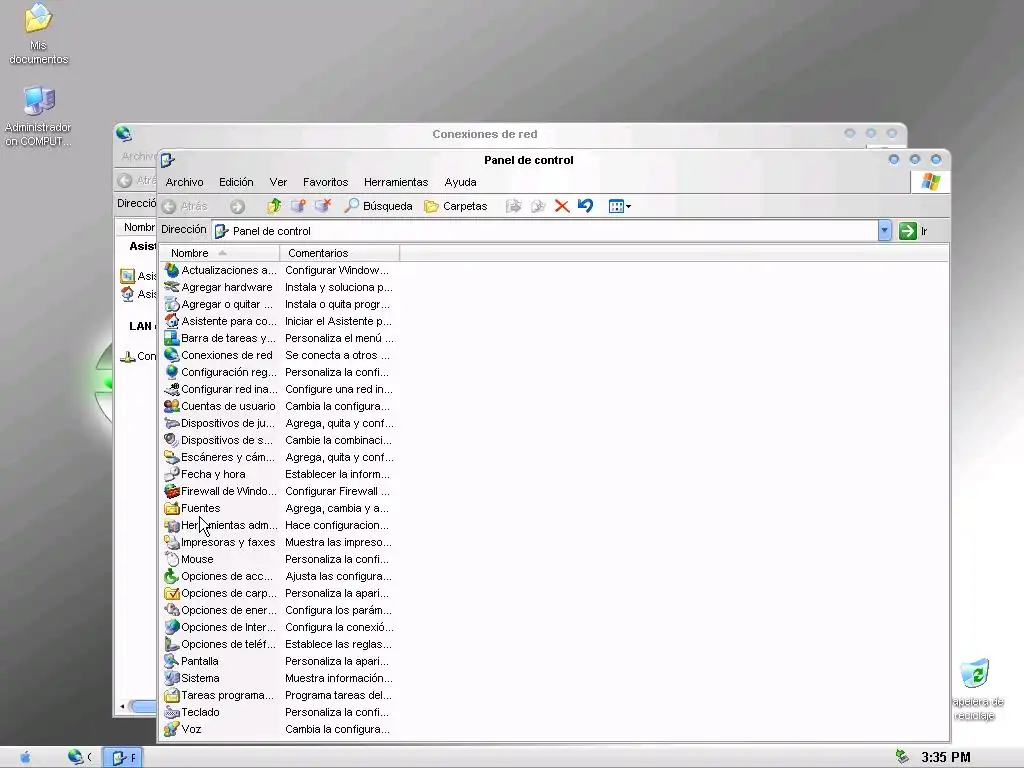
Task: Sort list by Comentarios column header
Action: click(x=340, y=253)
